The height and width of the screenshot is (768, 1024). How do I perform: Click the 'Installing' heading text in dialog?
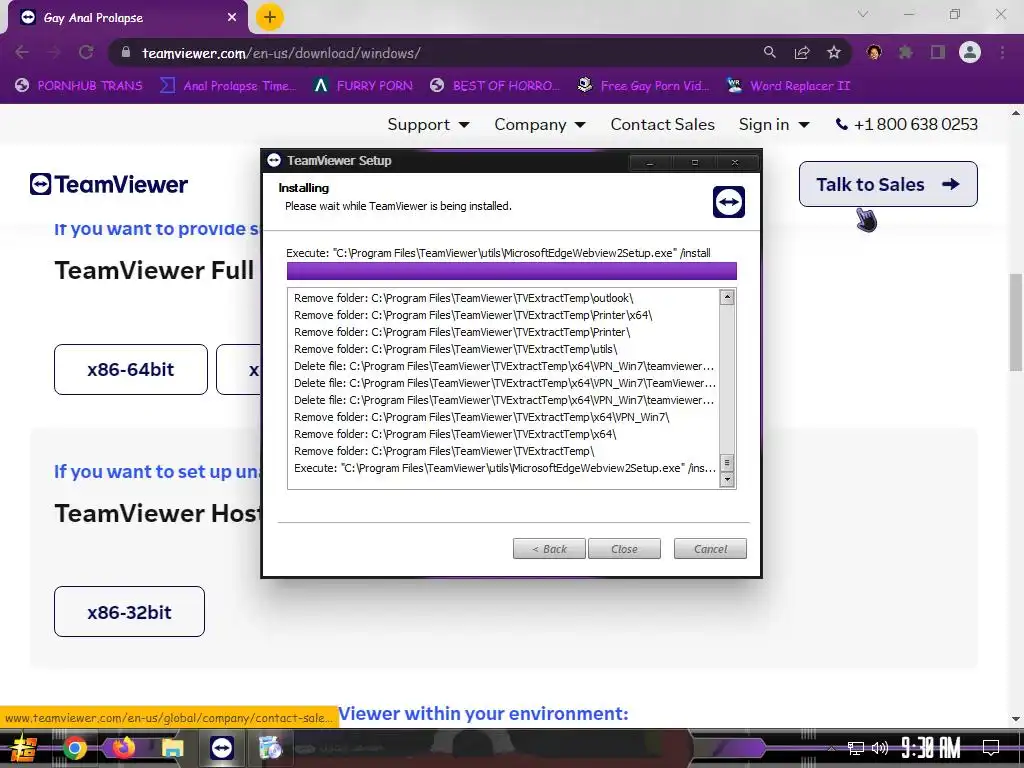coord(304,188)
